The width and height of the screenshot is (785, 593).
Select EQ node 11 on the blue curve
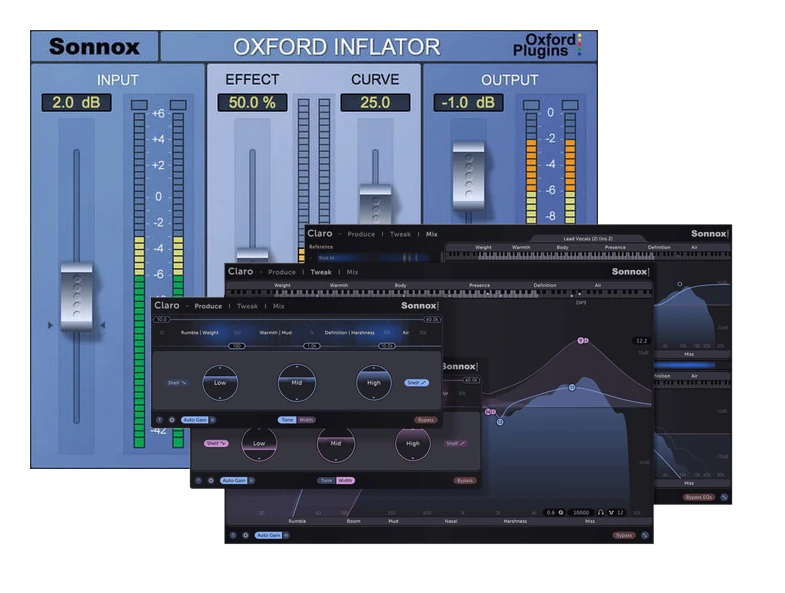pos(572,388)
